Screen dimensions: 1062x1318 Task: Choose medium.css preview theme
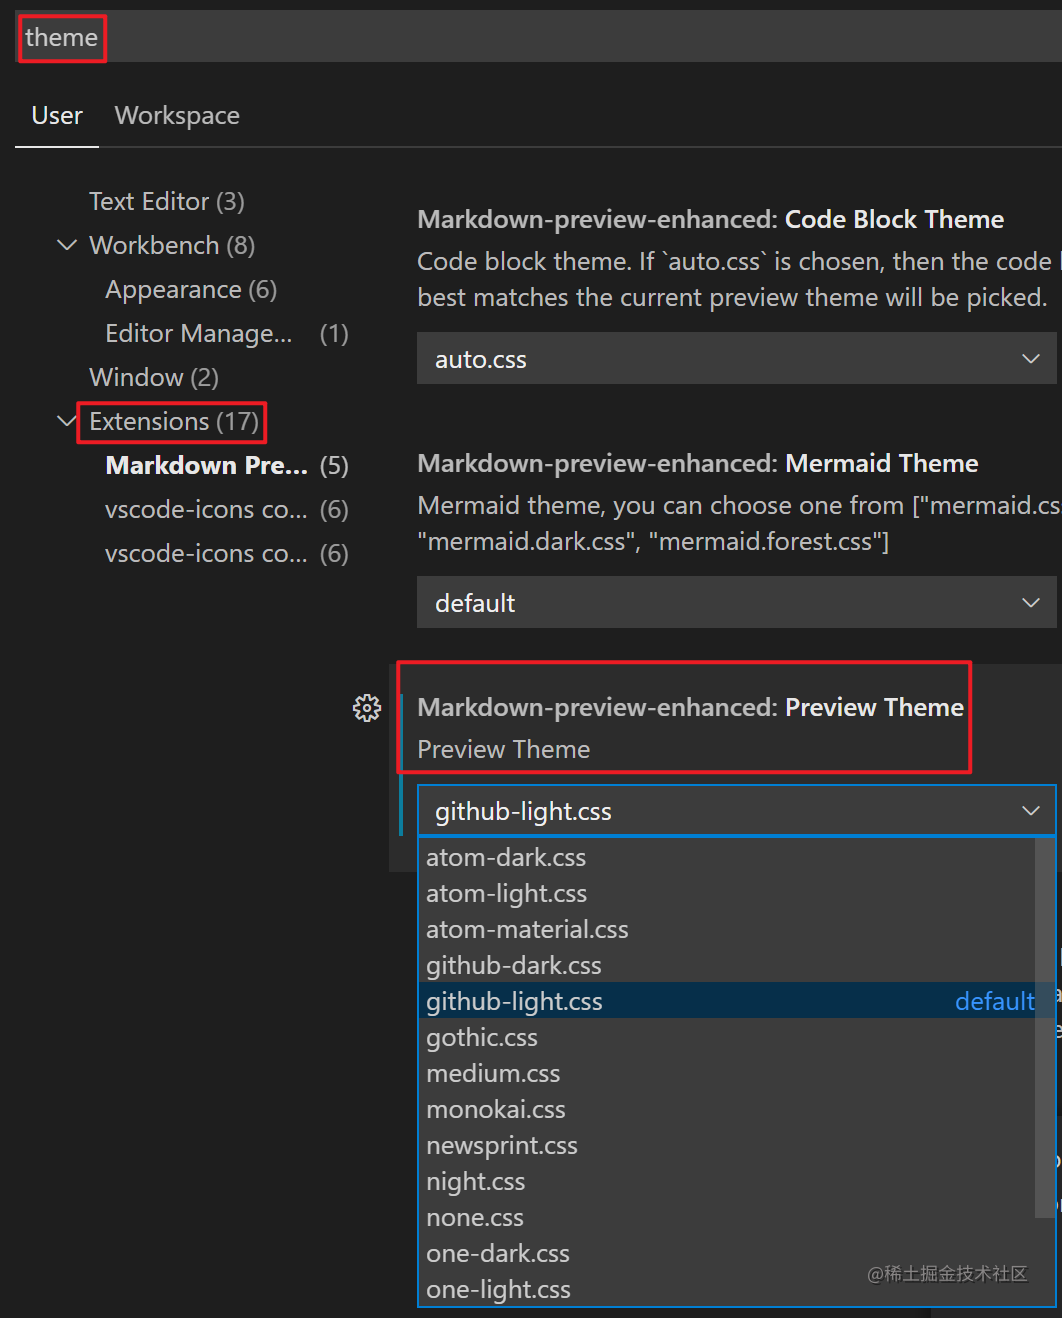click(726, 1073)
